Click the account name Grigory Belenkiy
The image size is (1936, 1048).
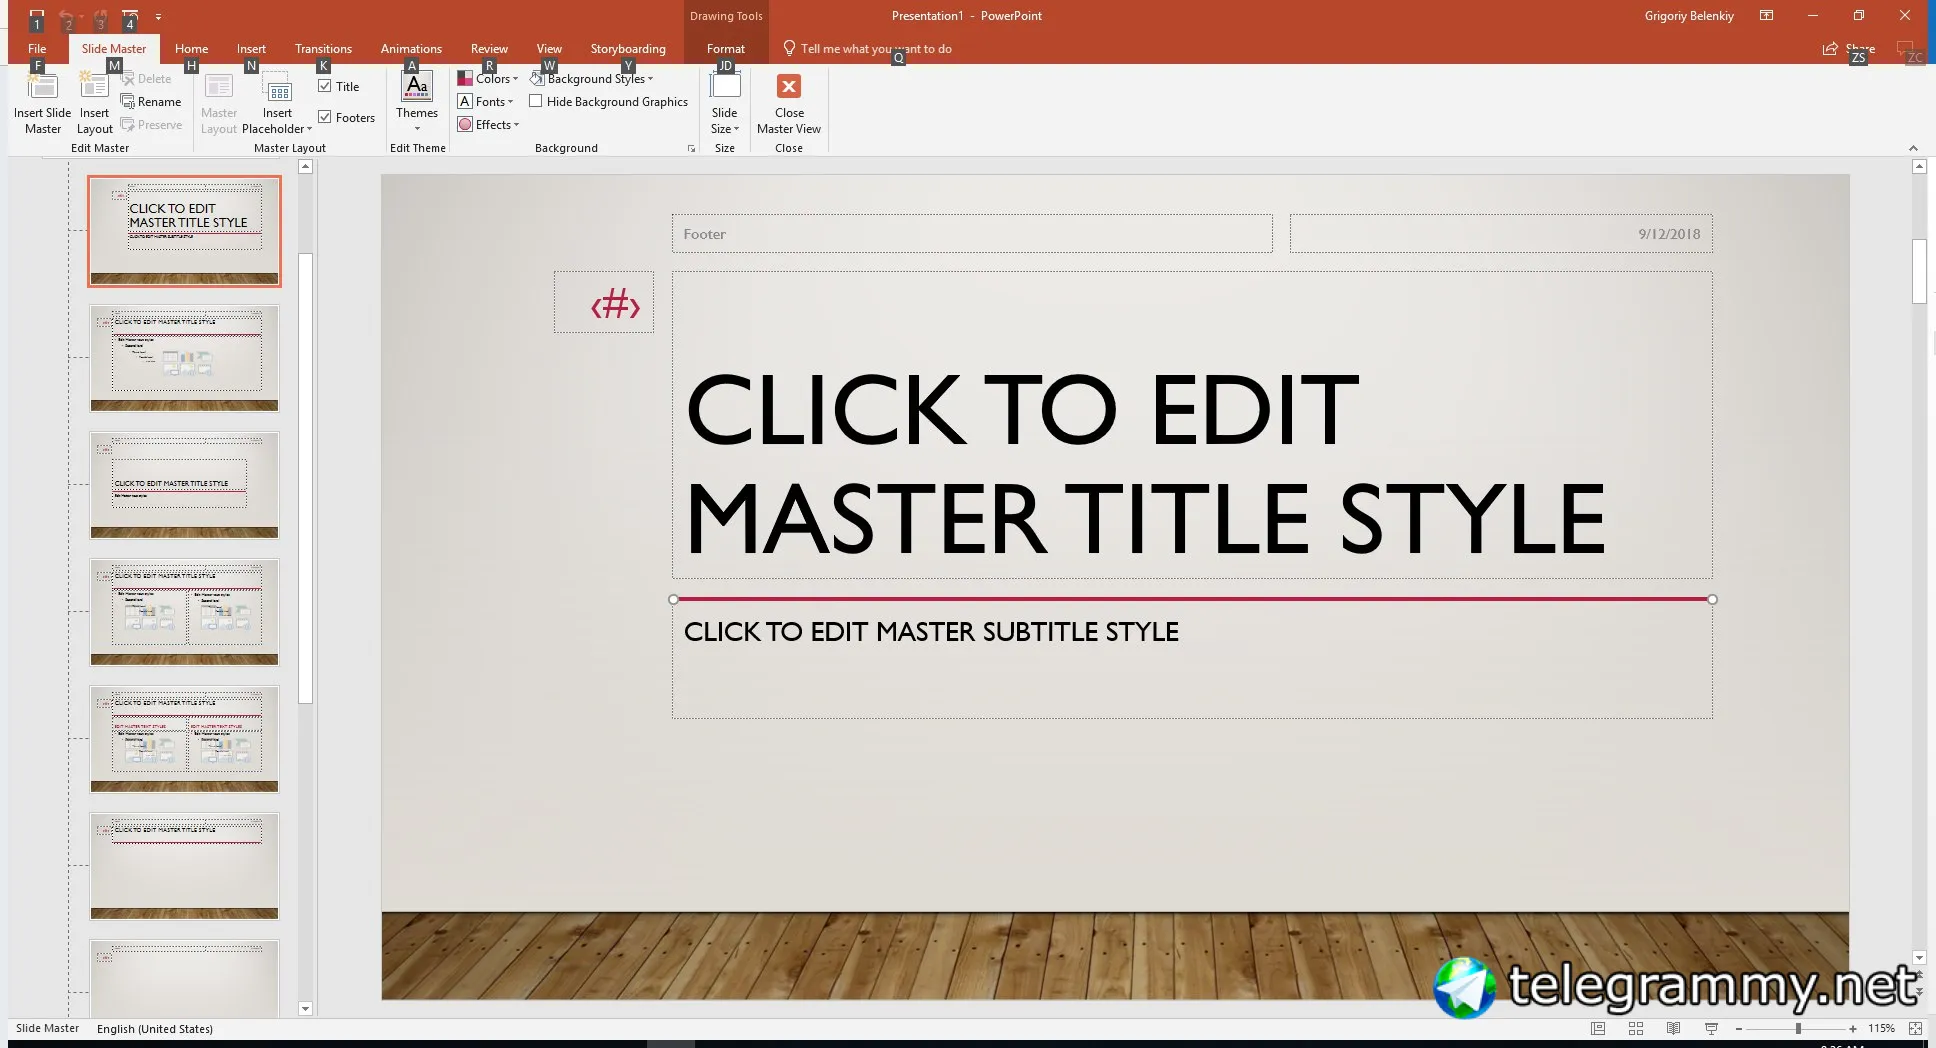(1689, 16)
